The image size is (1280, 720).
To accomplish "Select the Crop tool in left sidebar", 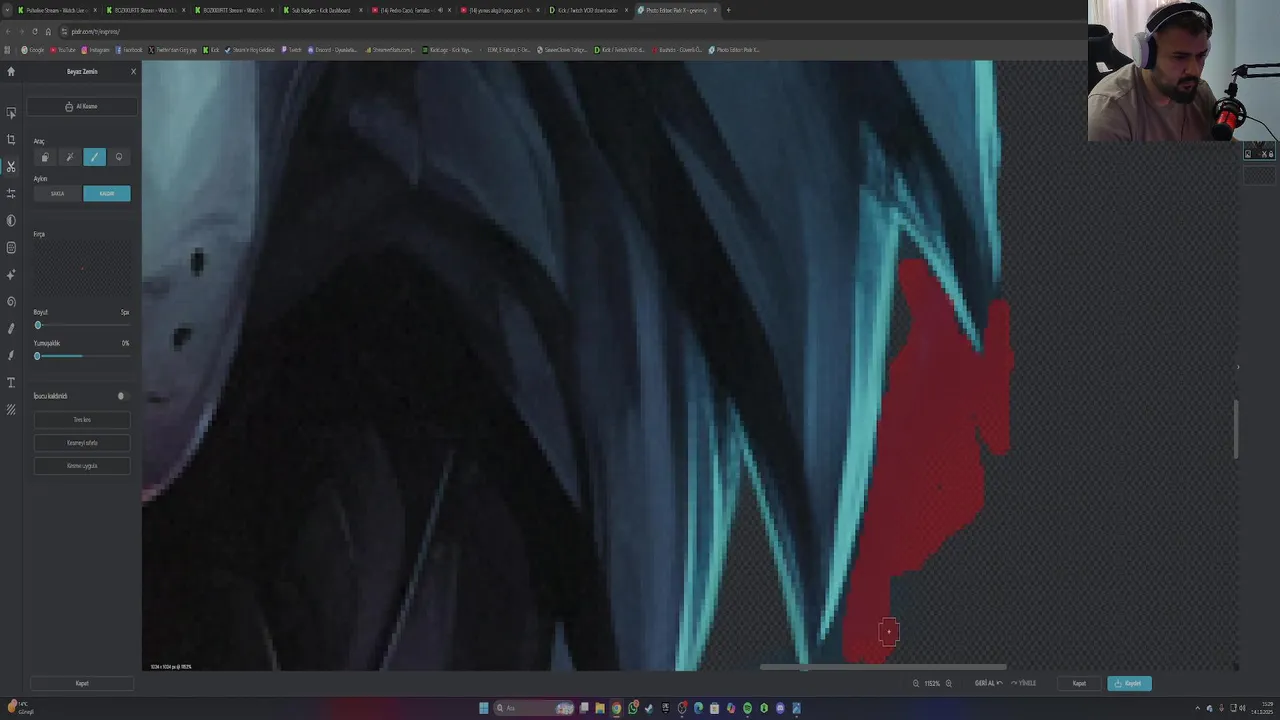I will coord(11,140).
